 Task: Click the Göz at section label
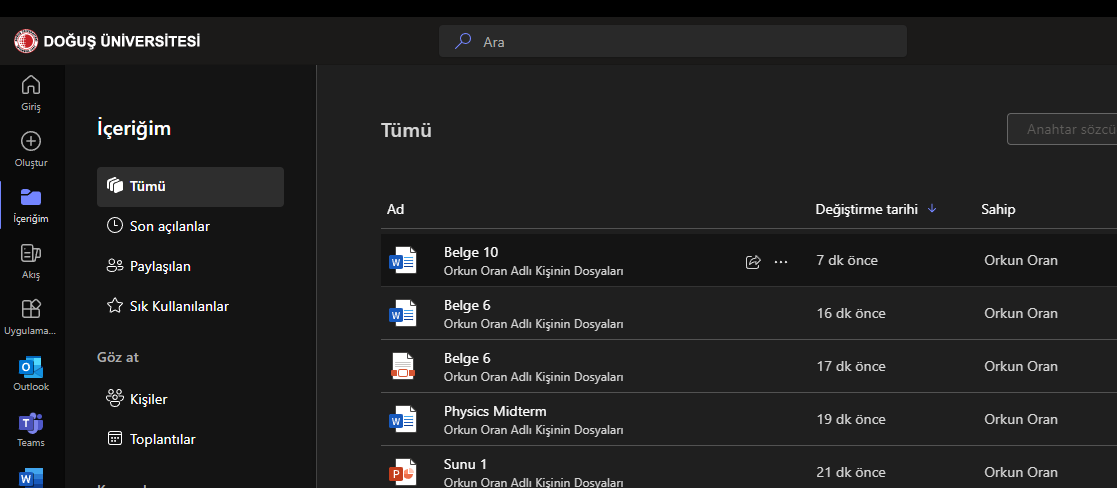[118, 357]
